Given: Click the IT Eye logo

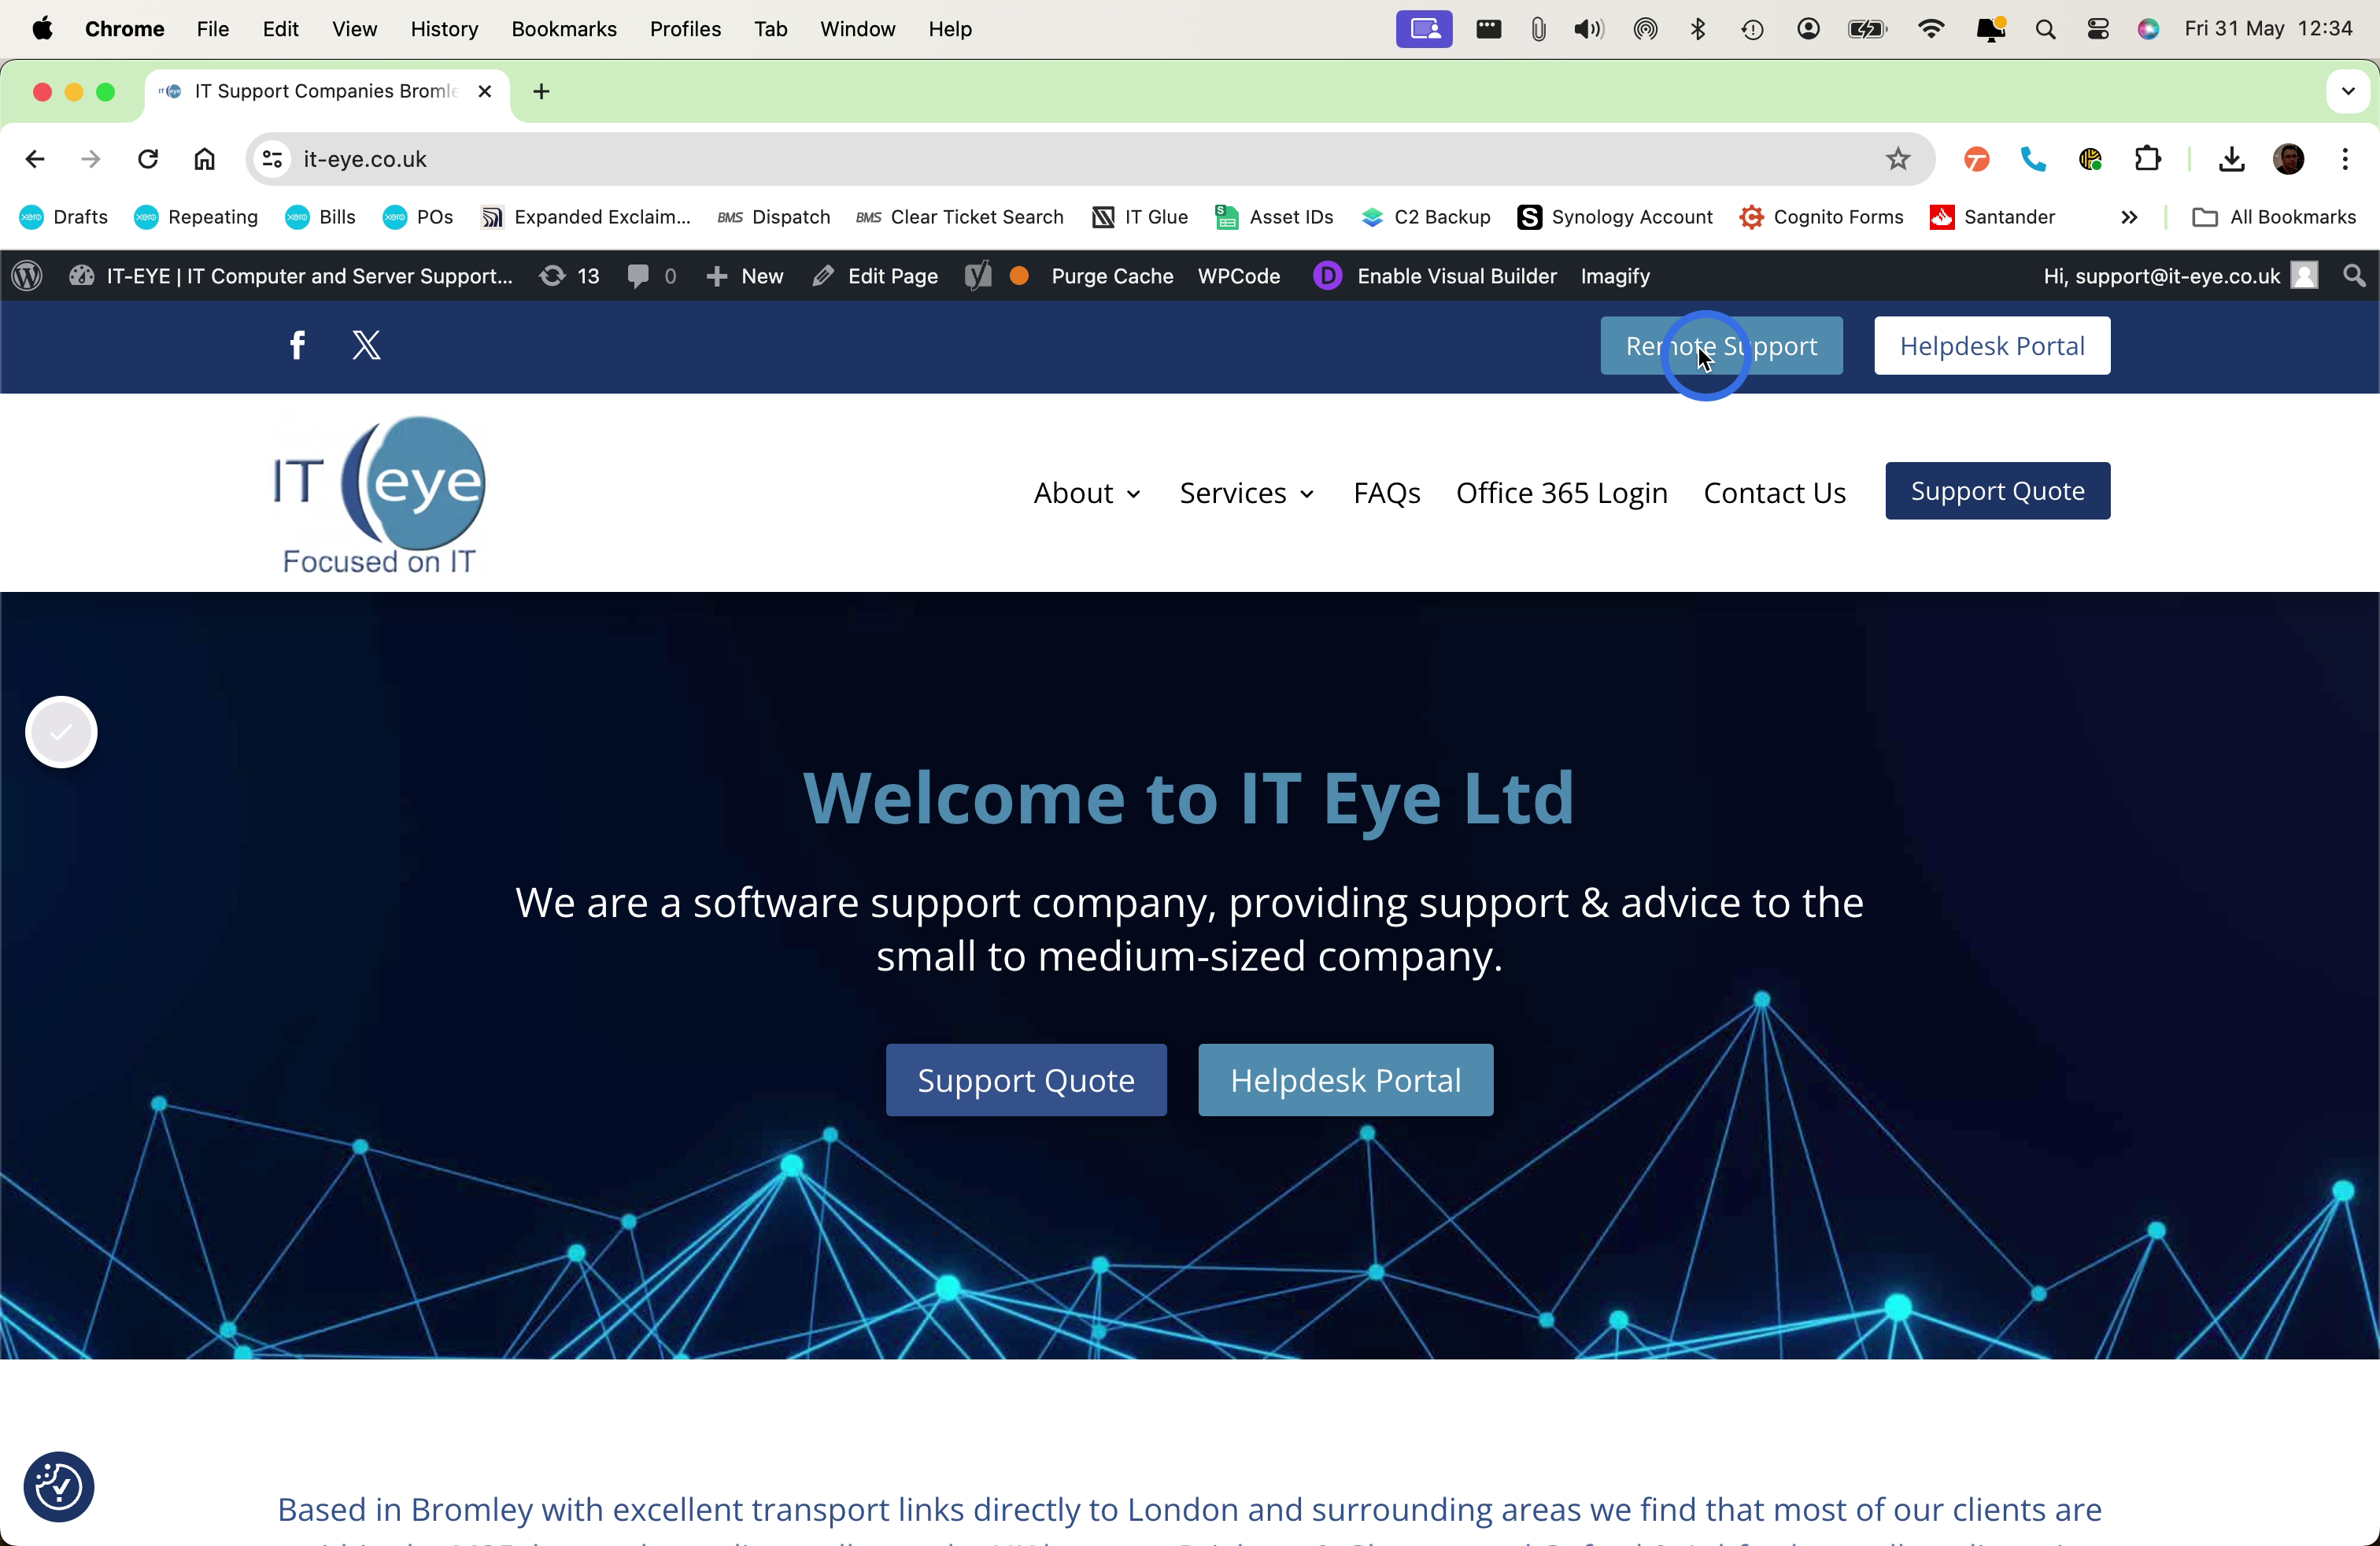Looking at the screenshot, I should 379,494.
